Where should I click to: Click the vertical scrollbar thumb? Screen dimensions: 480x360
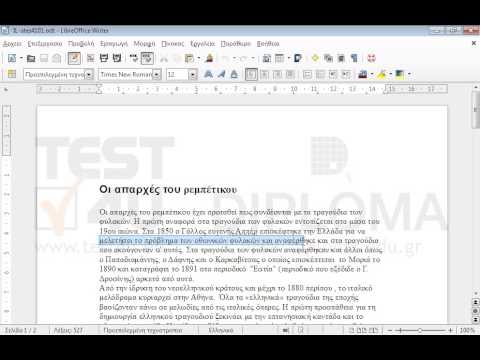(476, 109)
